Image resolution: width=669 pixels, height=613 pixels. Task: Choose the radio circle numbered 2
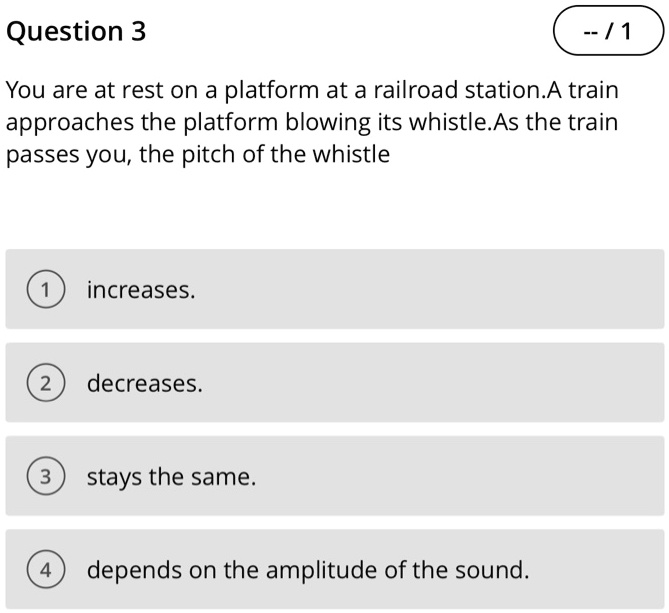coord(45,384)
